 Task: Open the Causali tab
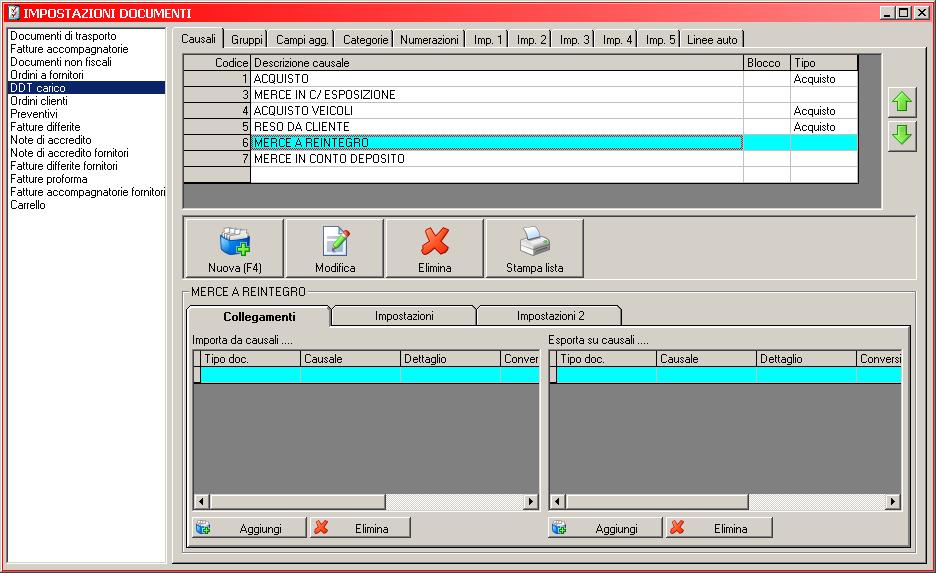point(198,39)
